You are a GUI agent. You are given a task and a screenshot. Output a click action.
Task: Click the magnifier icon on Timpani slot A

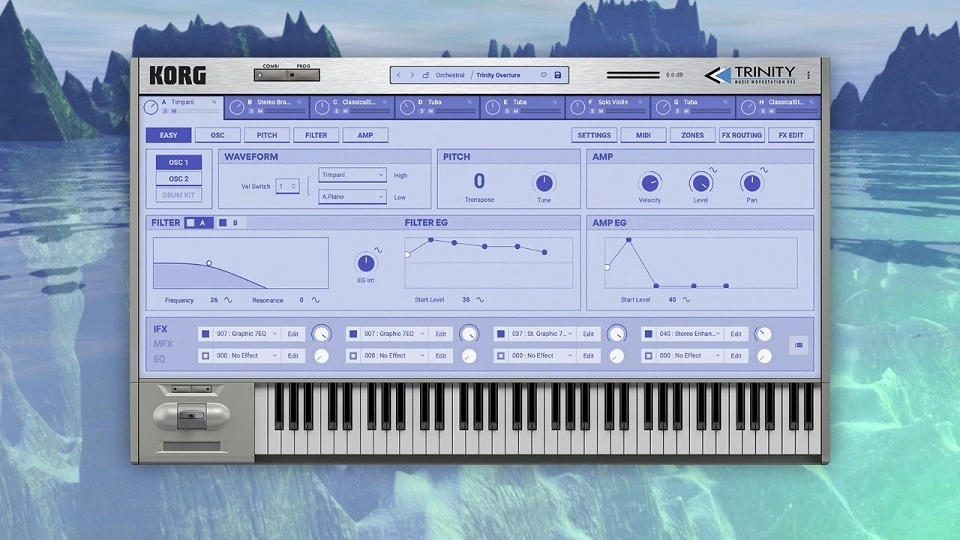pos(214,102)
